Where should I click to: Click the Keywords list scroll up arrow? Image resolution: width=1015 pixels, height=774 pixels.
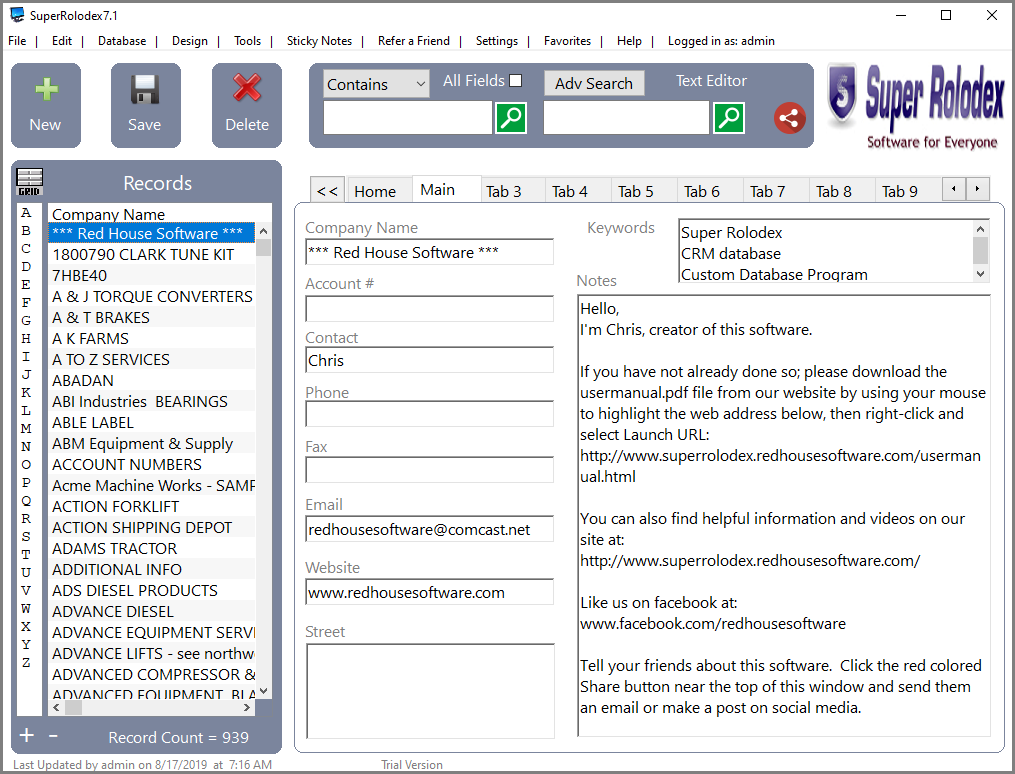[980, 229]
